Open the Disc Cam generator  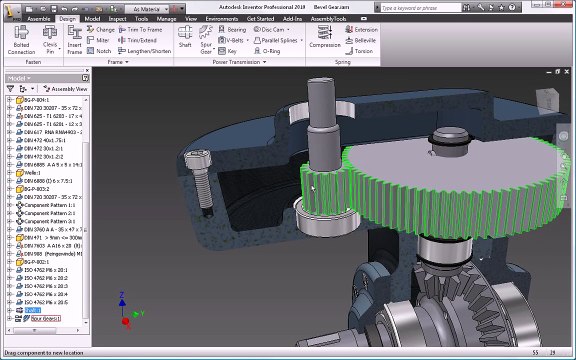(x=269, y=29)
